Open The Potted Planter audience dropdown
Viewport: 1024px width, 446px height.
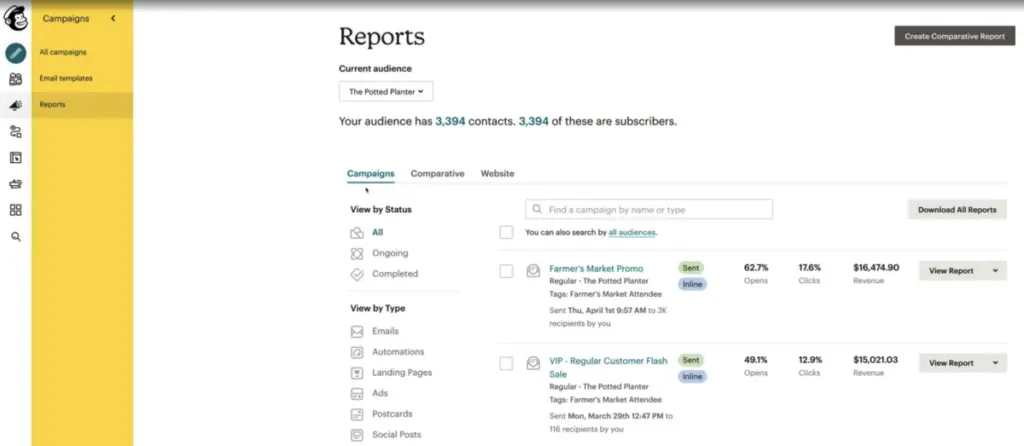386,92
